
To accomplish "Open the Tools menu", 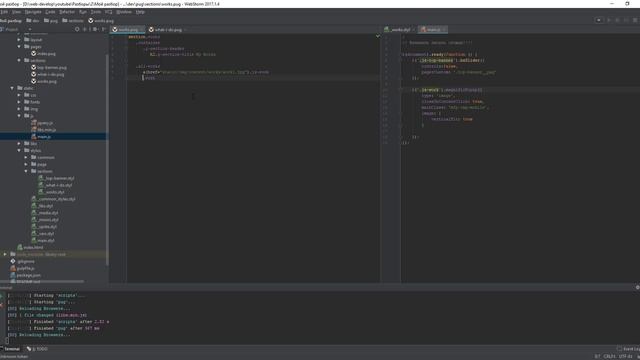I will point(96,12).
